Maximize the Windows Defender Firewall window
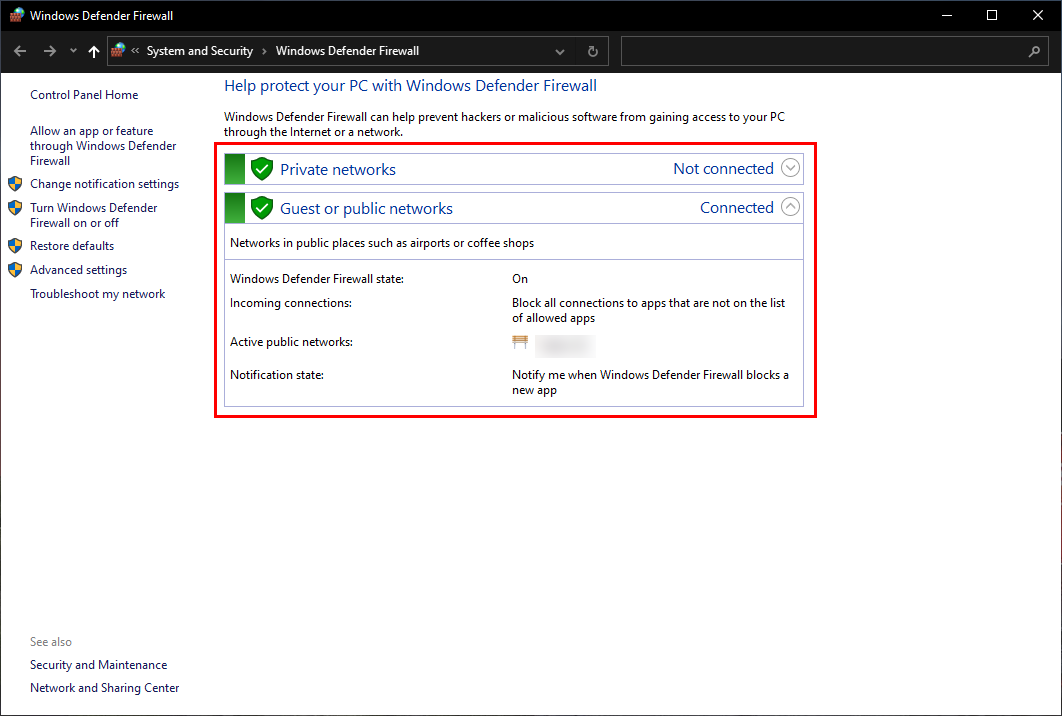The height and width of the screenshot is (716, 1062). pos(992,15)
